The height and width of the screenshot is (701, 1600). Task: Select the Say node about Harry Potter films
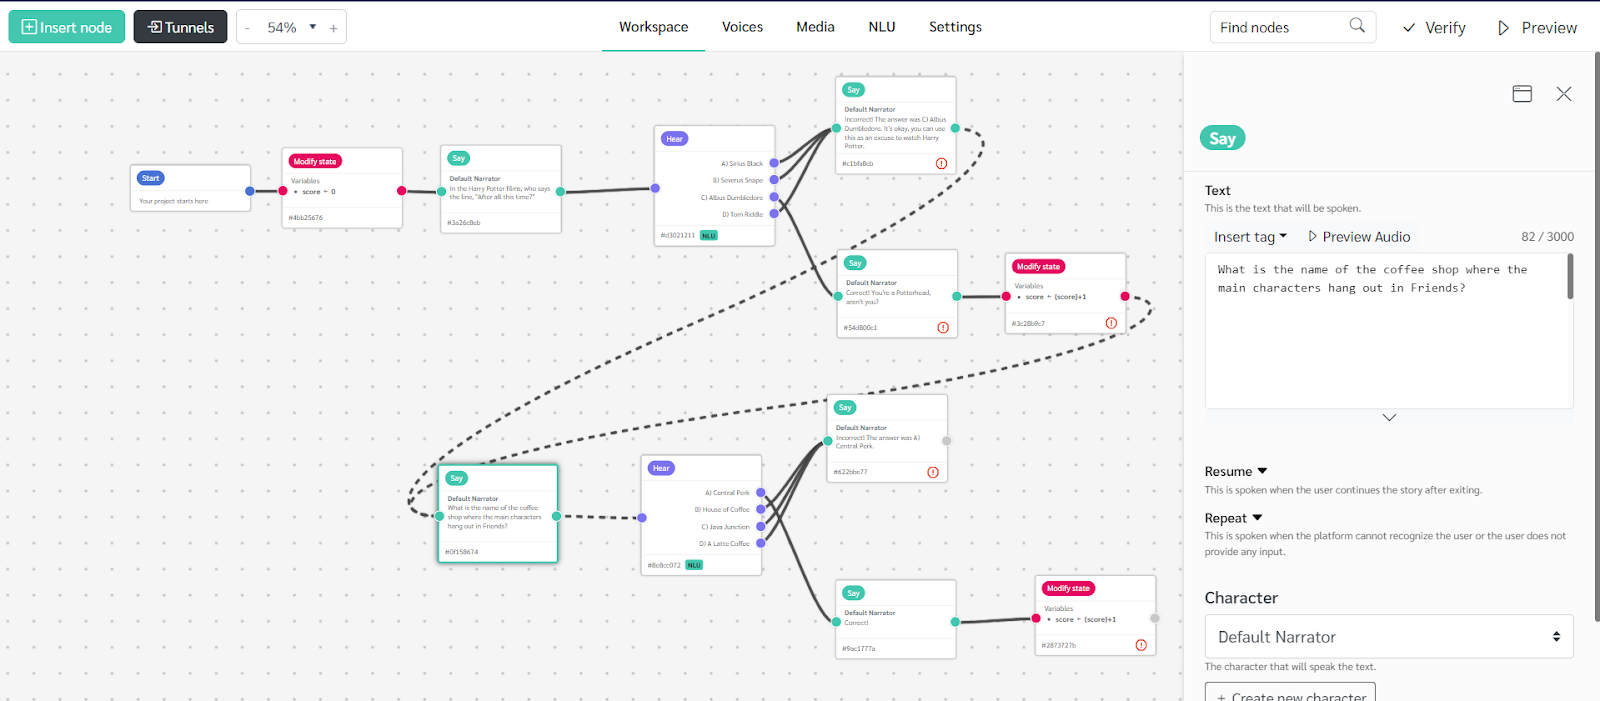point(501,189)
